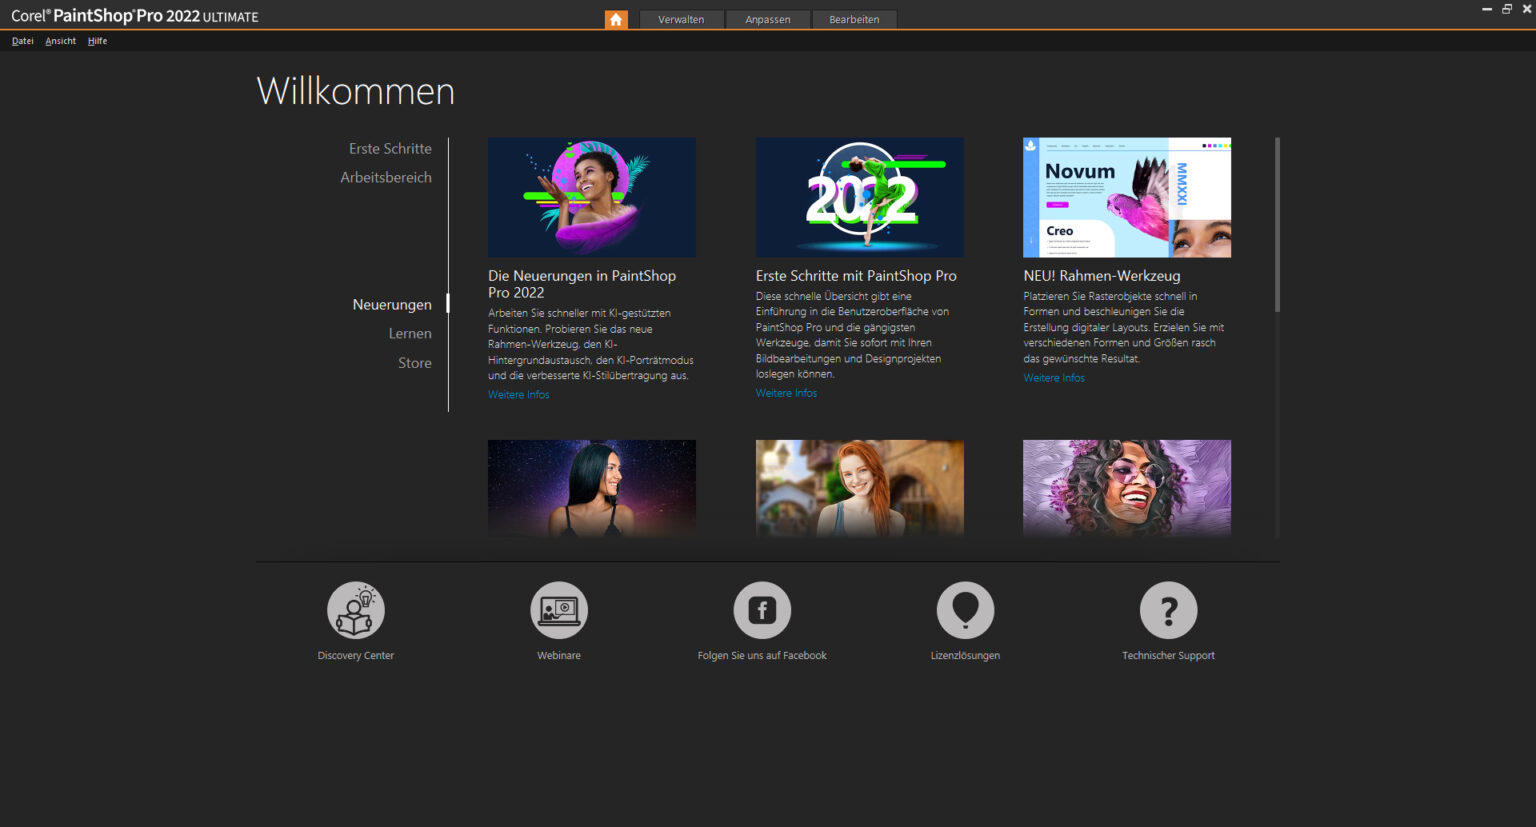Open the Datei menu
This screenshot has width=1536, height=827.
[x=23, y=41]
